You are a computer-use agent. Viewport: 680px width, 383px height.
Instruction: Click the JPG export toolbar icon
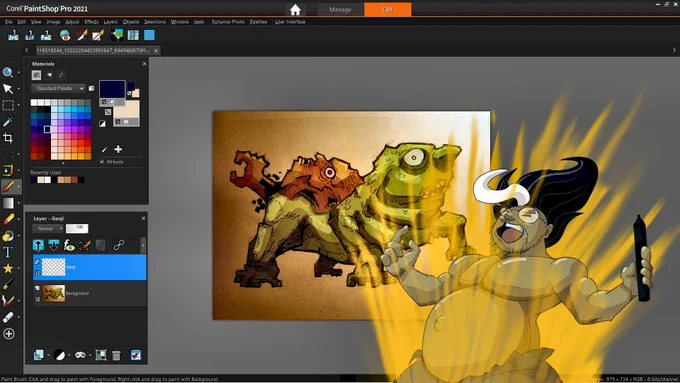(x=13, y=35)
